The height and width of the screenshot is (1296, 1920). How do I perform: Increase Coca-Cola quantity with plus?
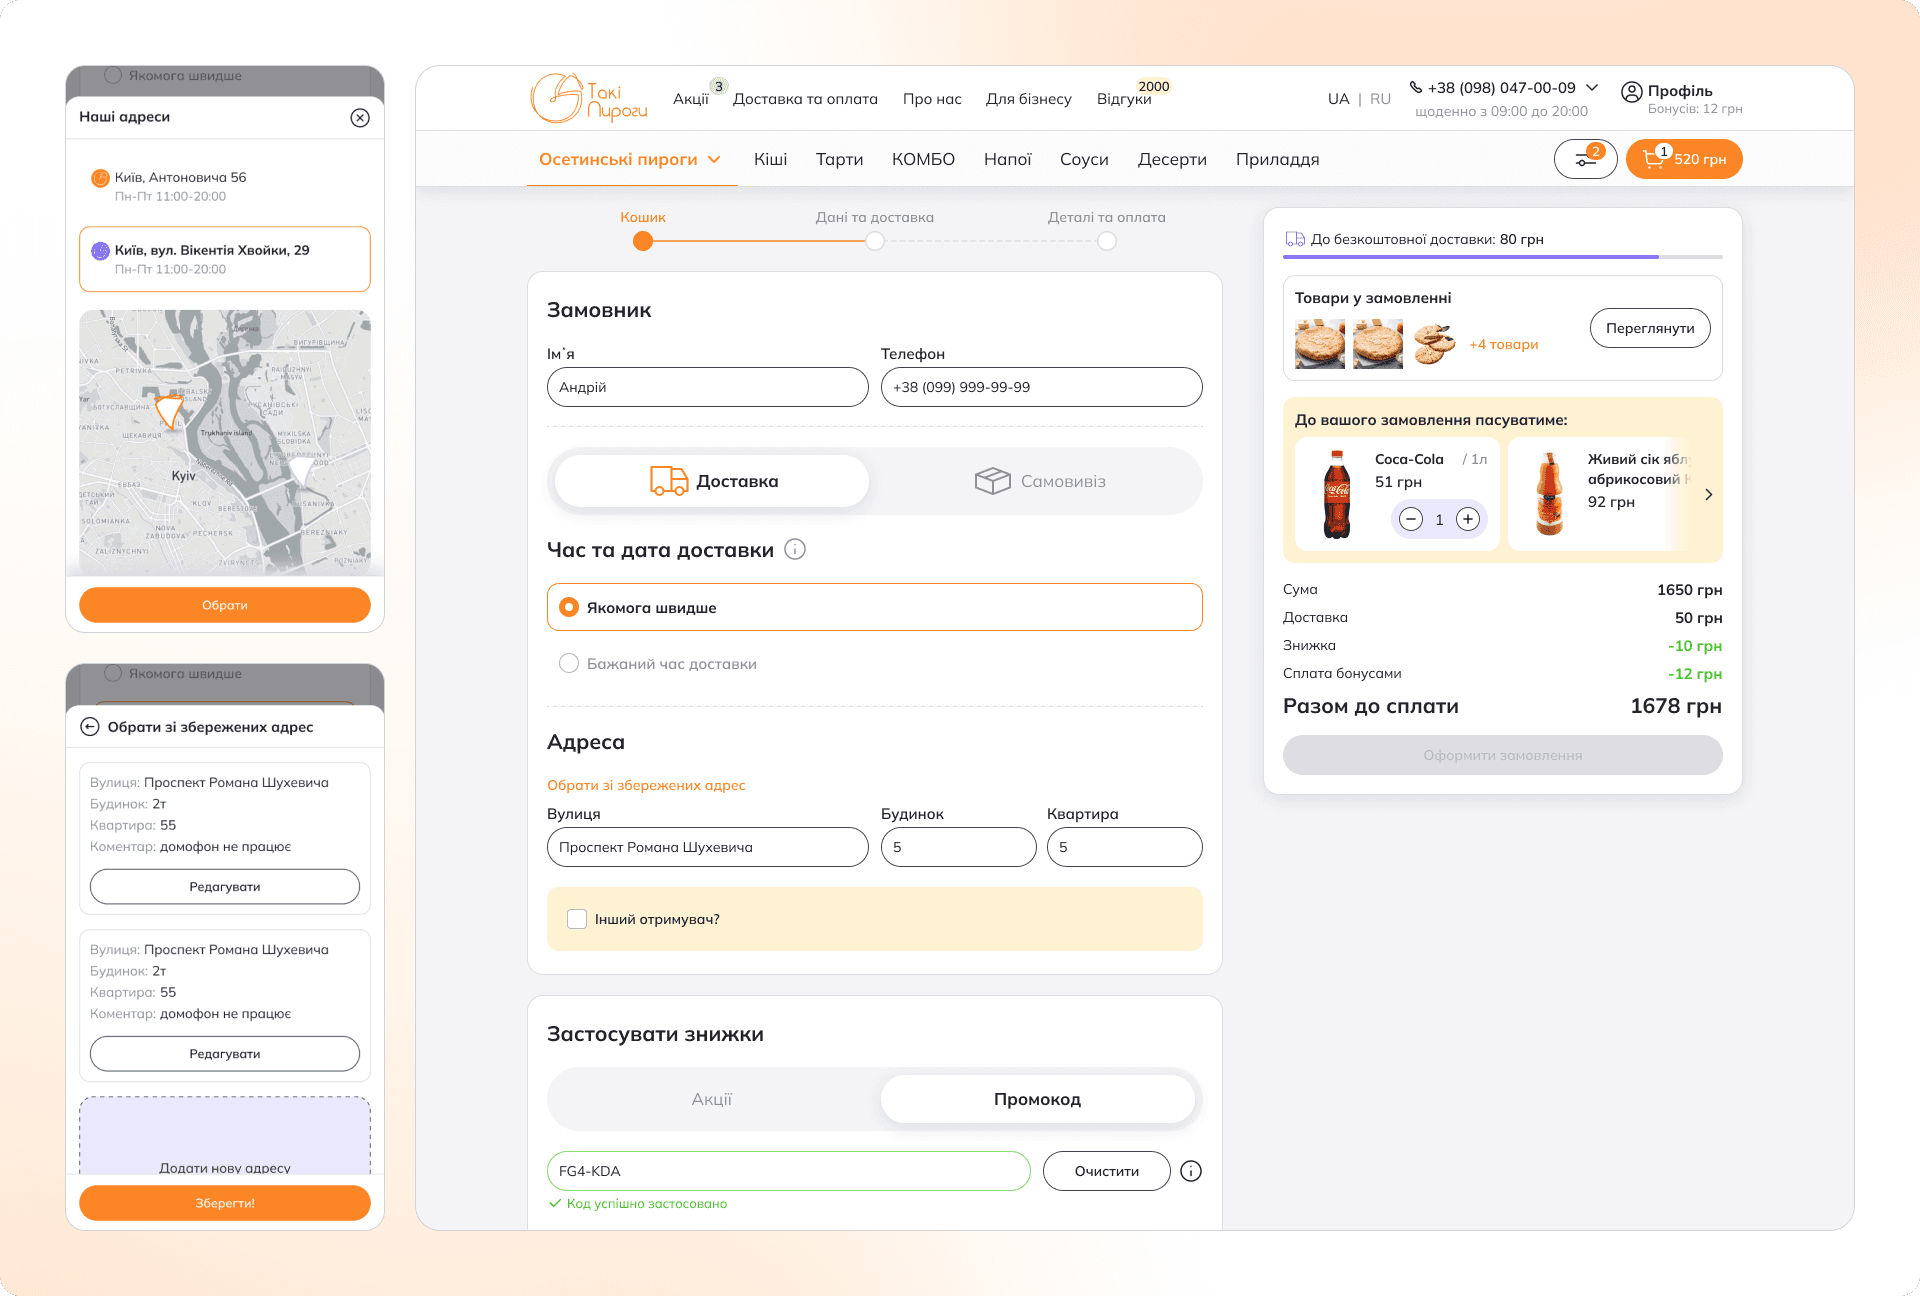(1467, 519)
